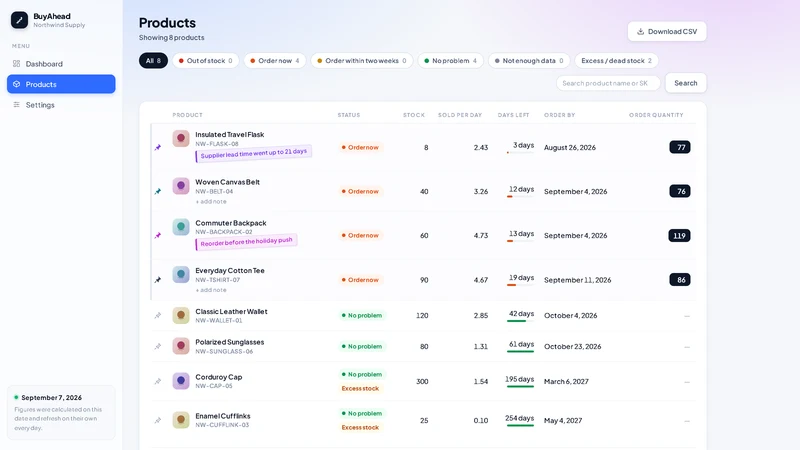Click the Enamel Cufflinks product thumbnail
The image size is (800, 450).
(x=181, y=420)
